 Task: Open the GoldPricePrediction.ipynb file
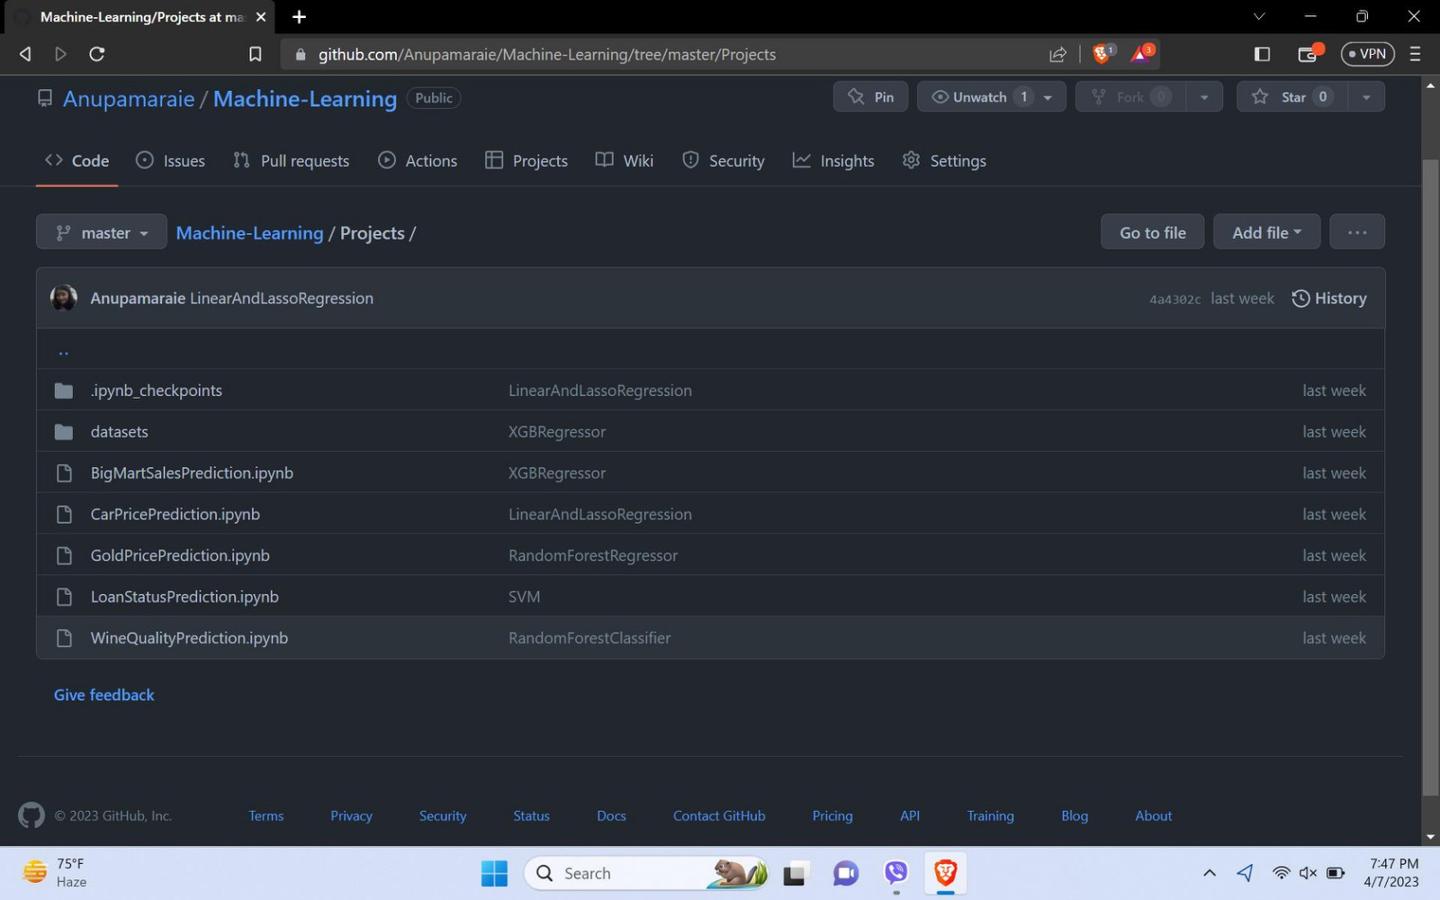[x=180, y=555]
